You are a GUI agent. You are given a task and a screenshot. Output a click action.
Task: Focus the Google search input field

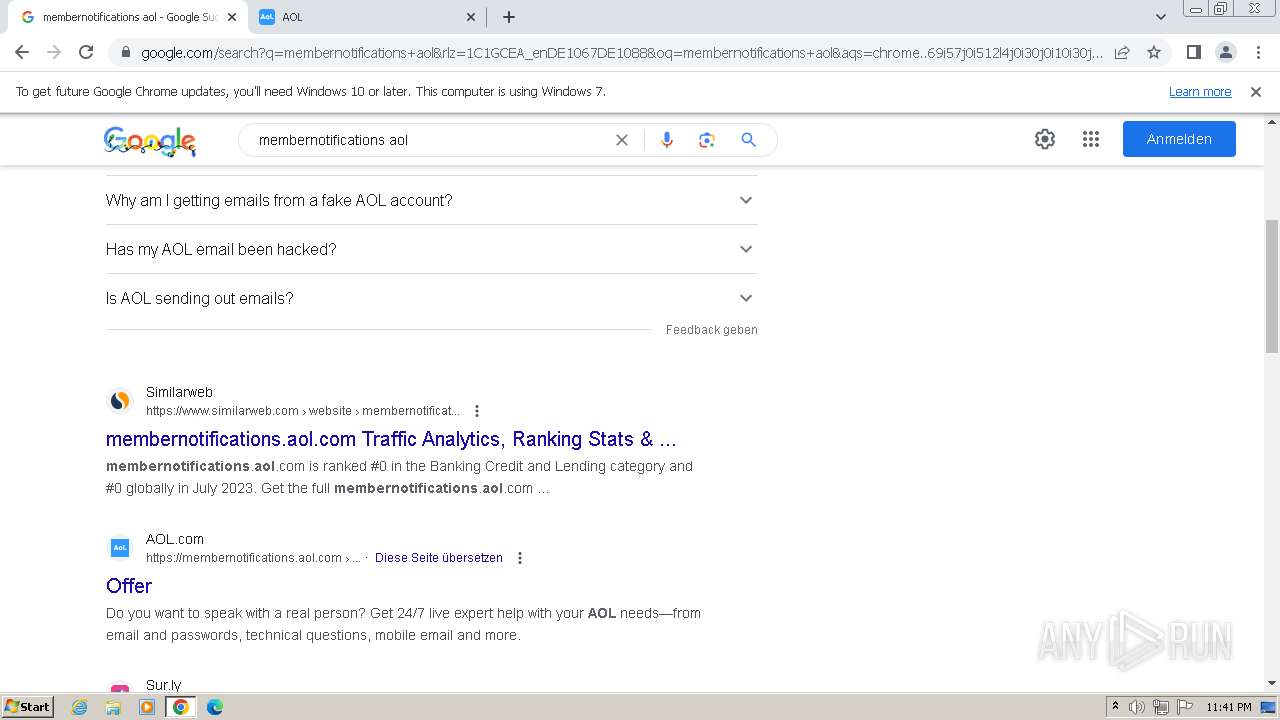(430, 140)
